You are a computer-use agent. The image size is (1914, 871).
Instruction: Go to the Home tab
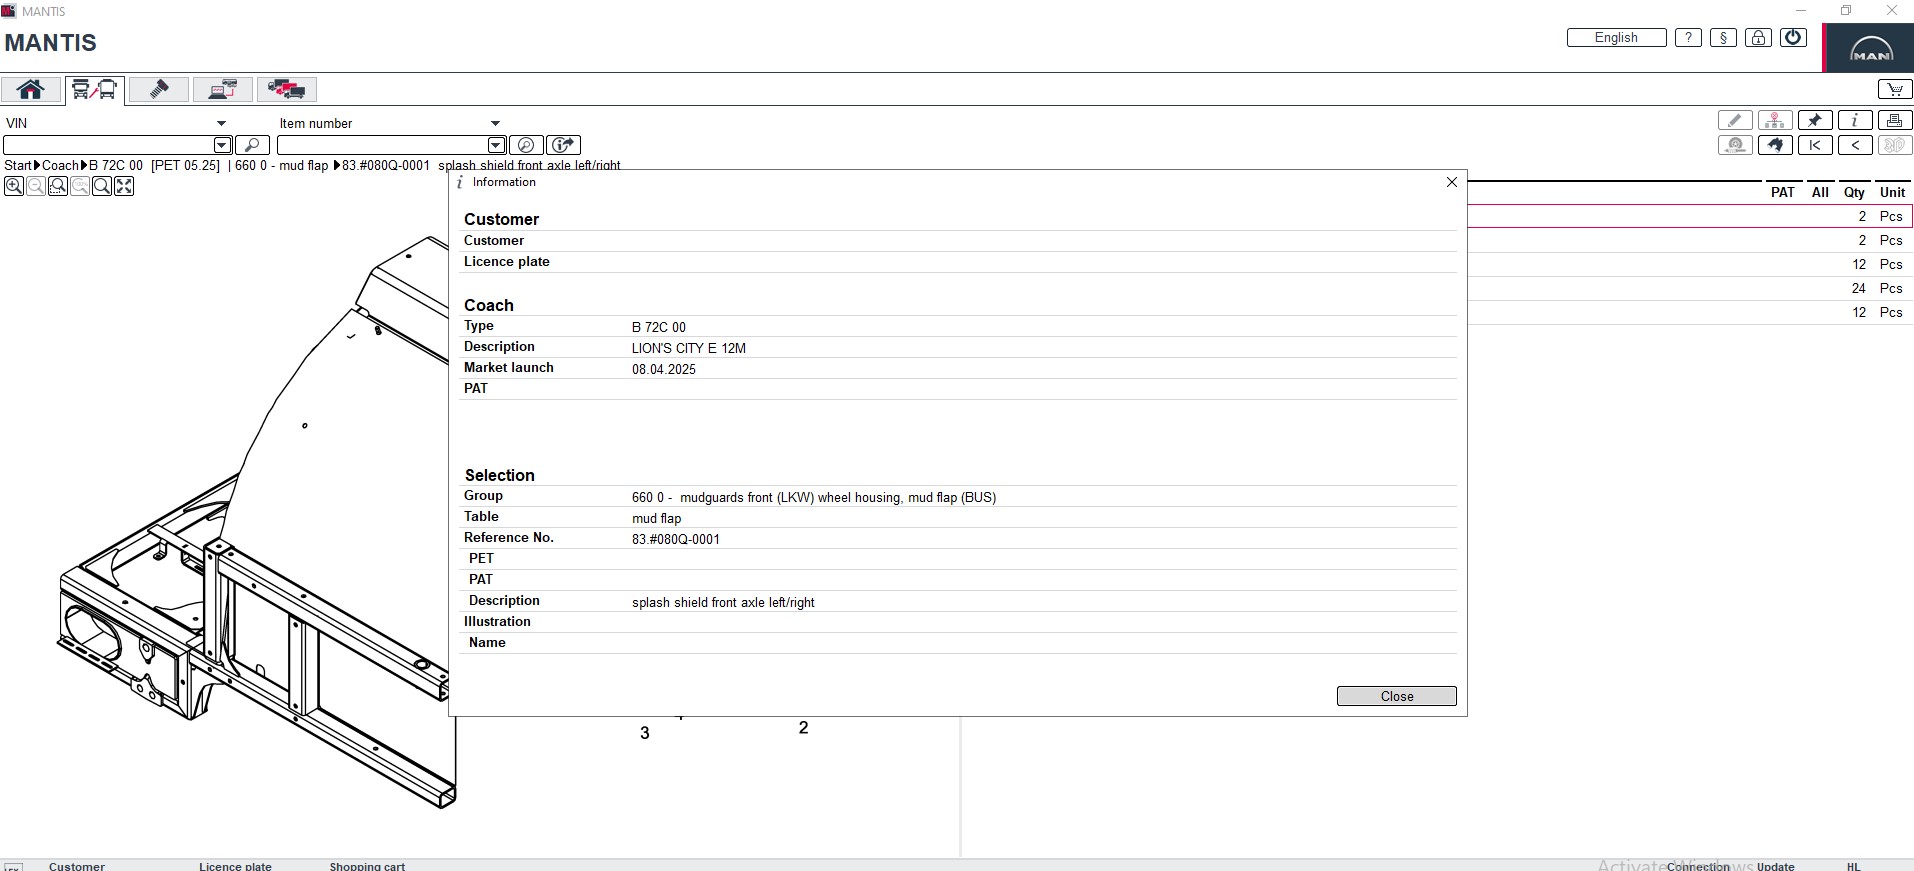pyautogui.click(x=31, y=90)
